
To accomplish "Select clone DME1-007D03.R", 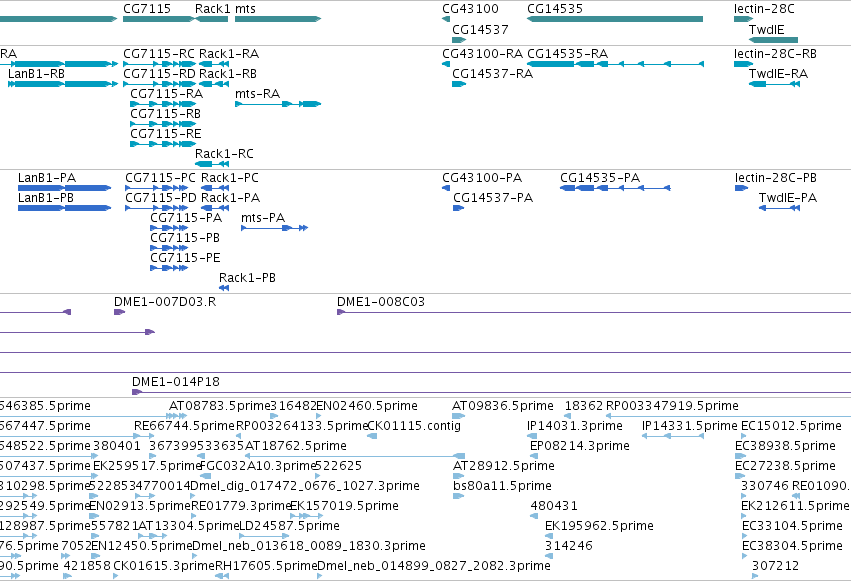I will tap(165, 302).
